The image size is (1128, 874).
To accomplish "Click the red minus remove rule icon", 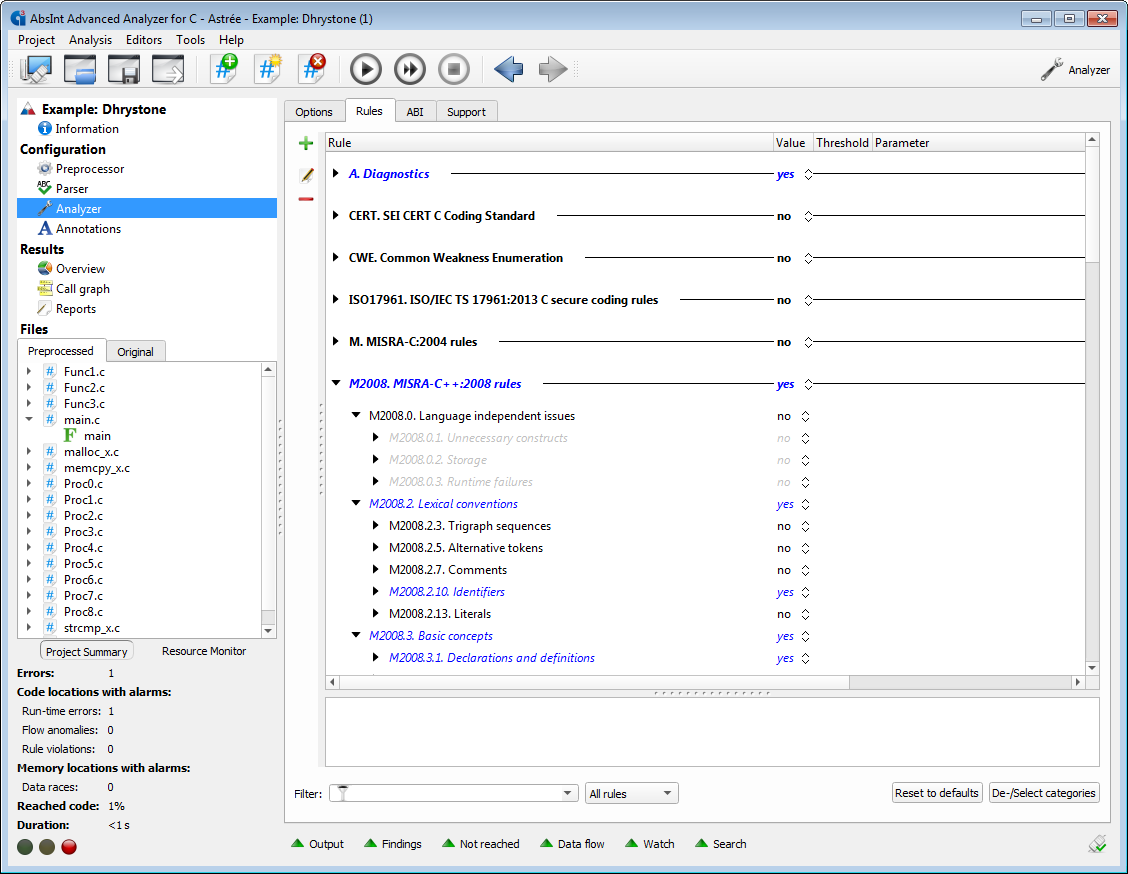I will coord(306,199).
